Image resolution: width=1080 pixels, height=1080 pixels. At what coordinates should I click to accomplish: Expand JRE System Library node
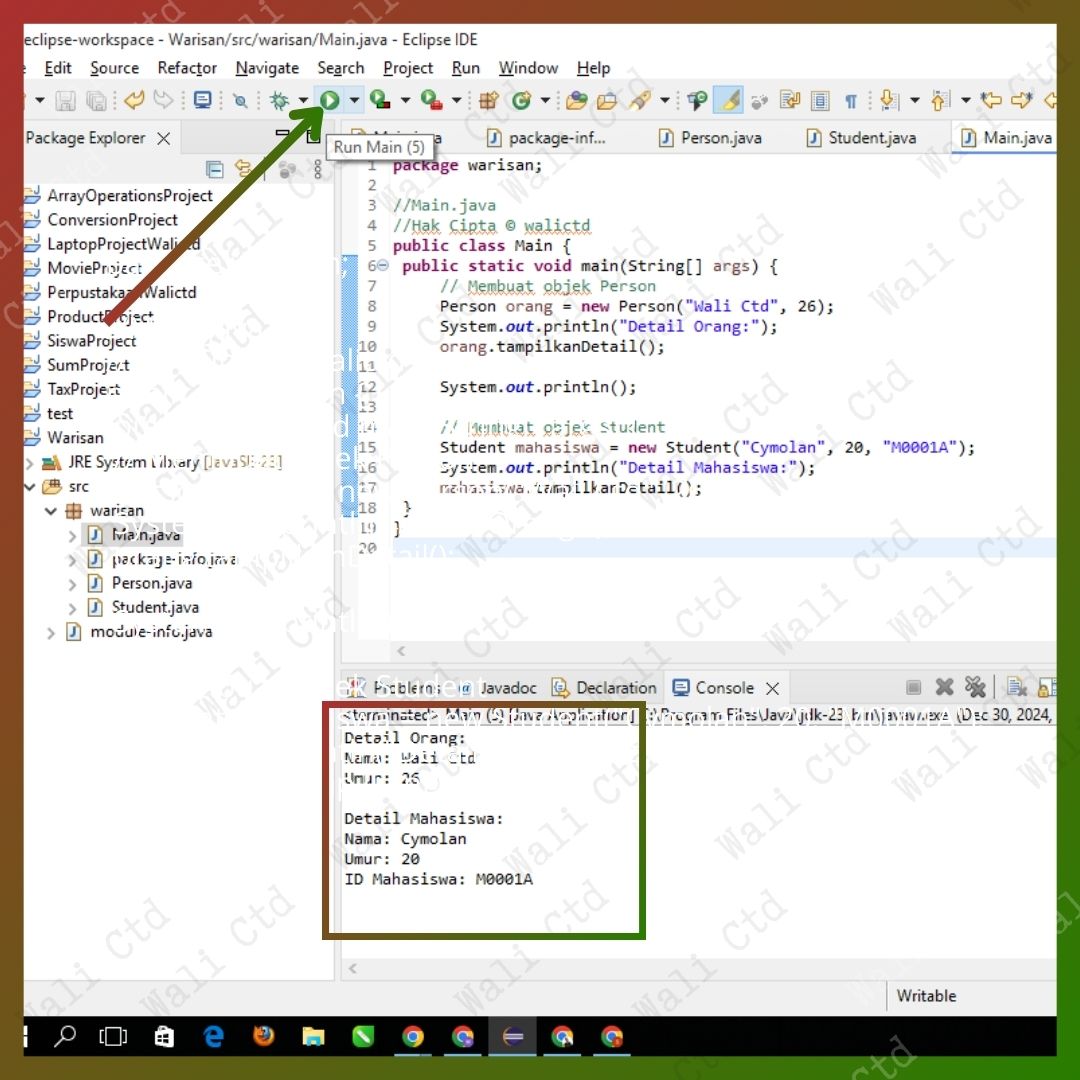tap(30, 462)
